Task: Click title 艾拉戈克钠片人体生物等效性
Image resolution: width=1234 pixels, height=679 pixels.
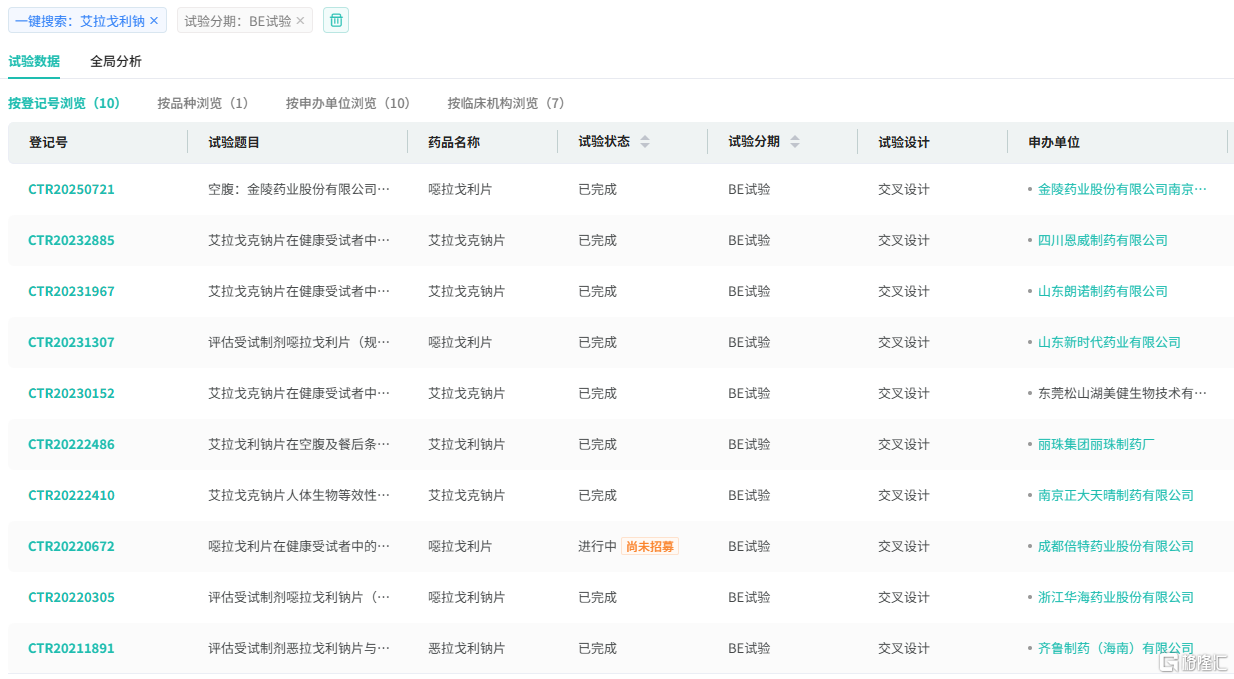Action: point(299,495)
